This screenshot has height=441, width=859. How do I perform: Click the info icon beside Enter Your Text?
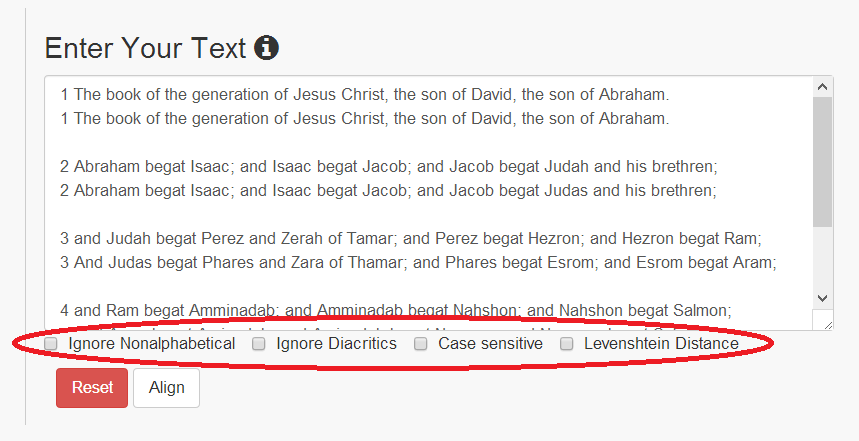[266, 47]
